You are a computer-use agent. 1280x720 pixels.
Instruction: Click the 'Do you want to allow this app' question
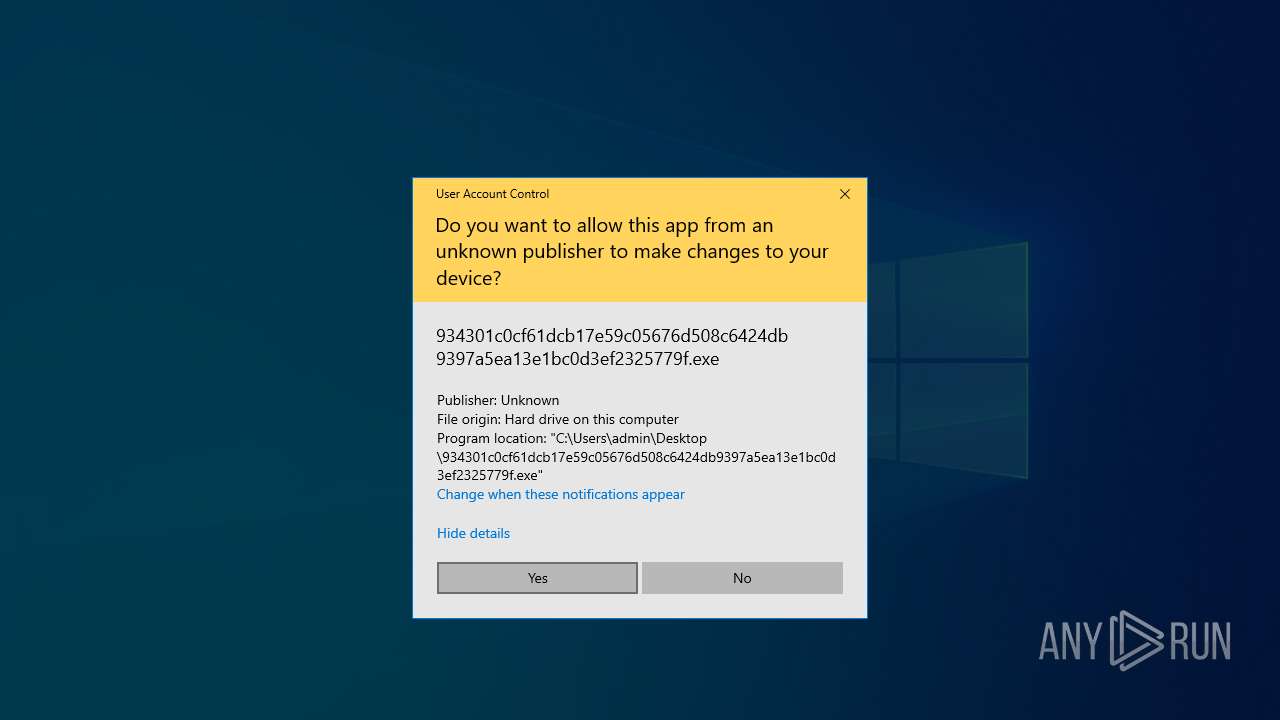(x=632, y=252)
